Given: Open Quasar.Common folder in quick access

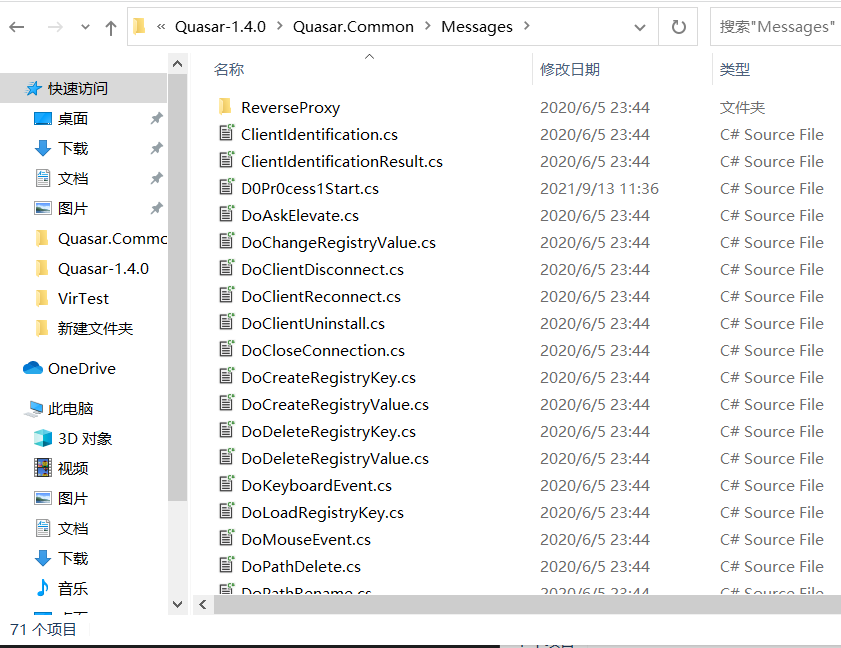Looking at the screenshot, I should tap(112, 238).
